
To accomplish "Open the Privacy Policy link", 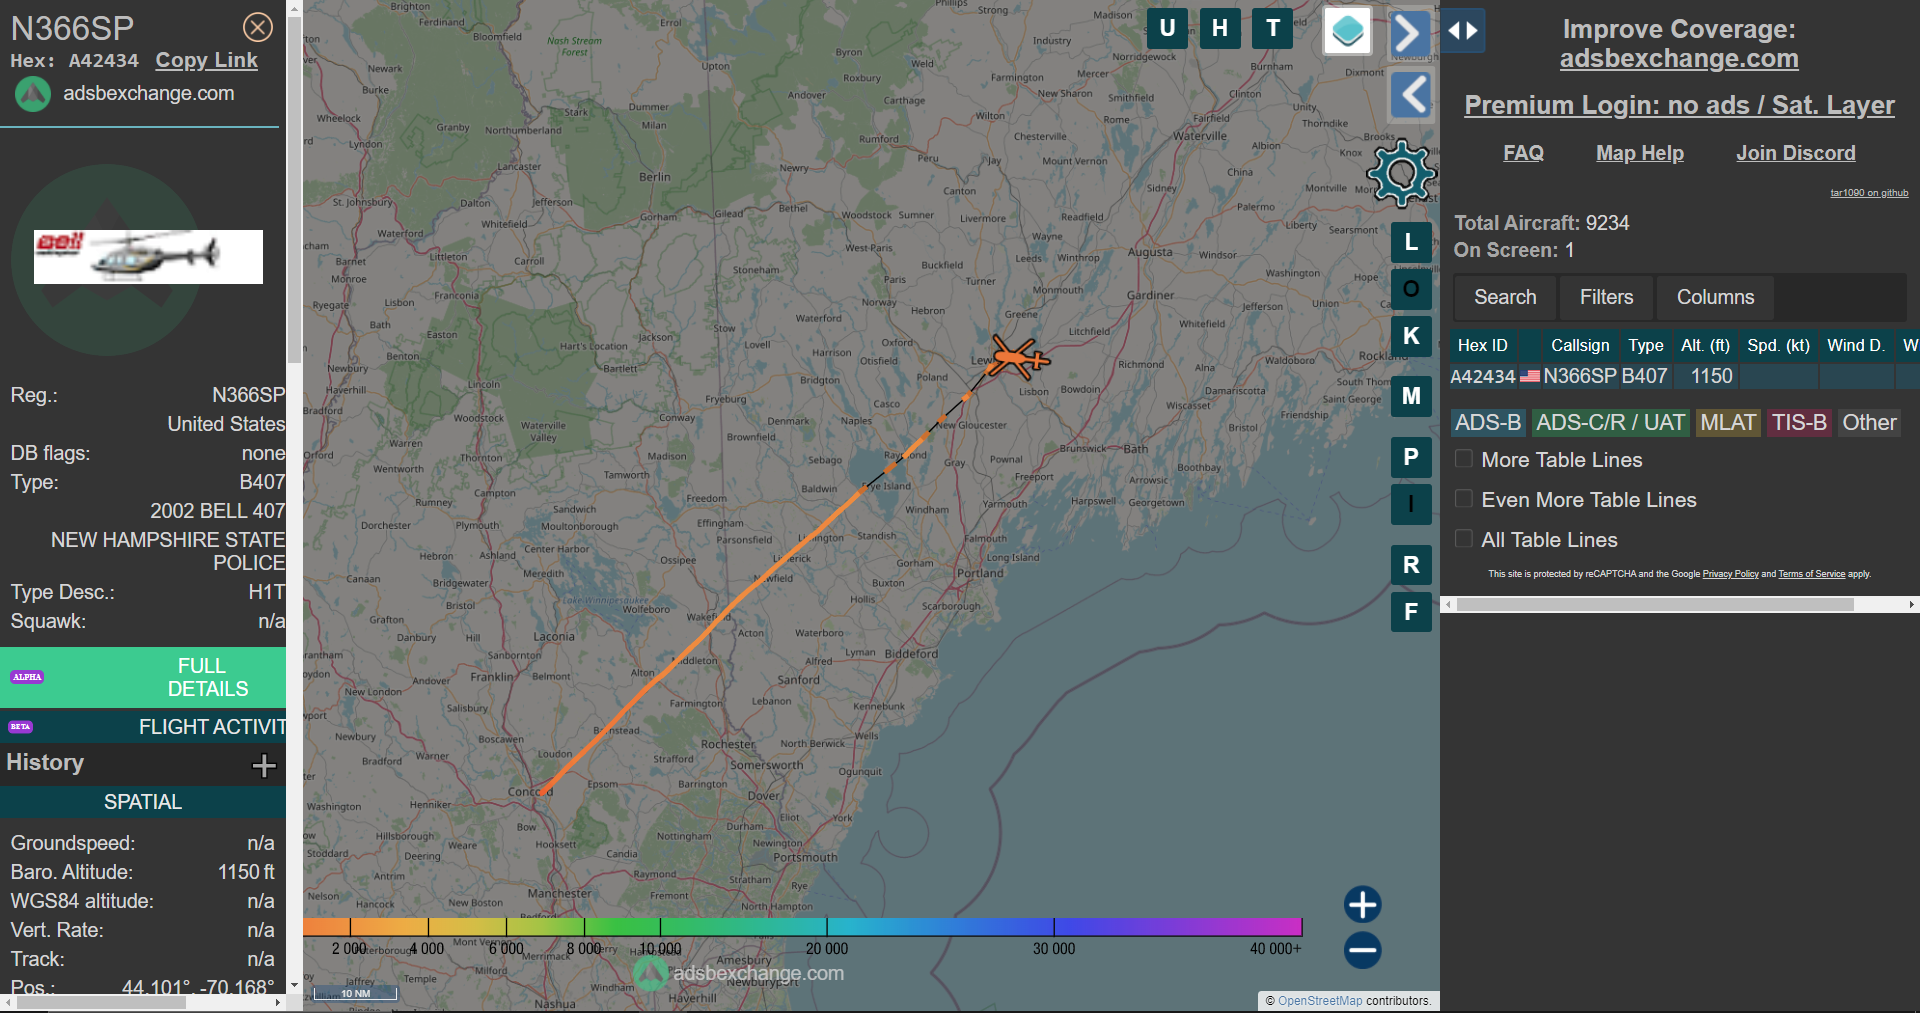I will pos(1730,574).
